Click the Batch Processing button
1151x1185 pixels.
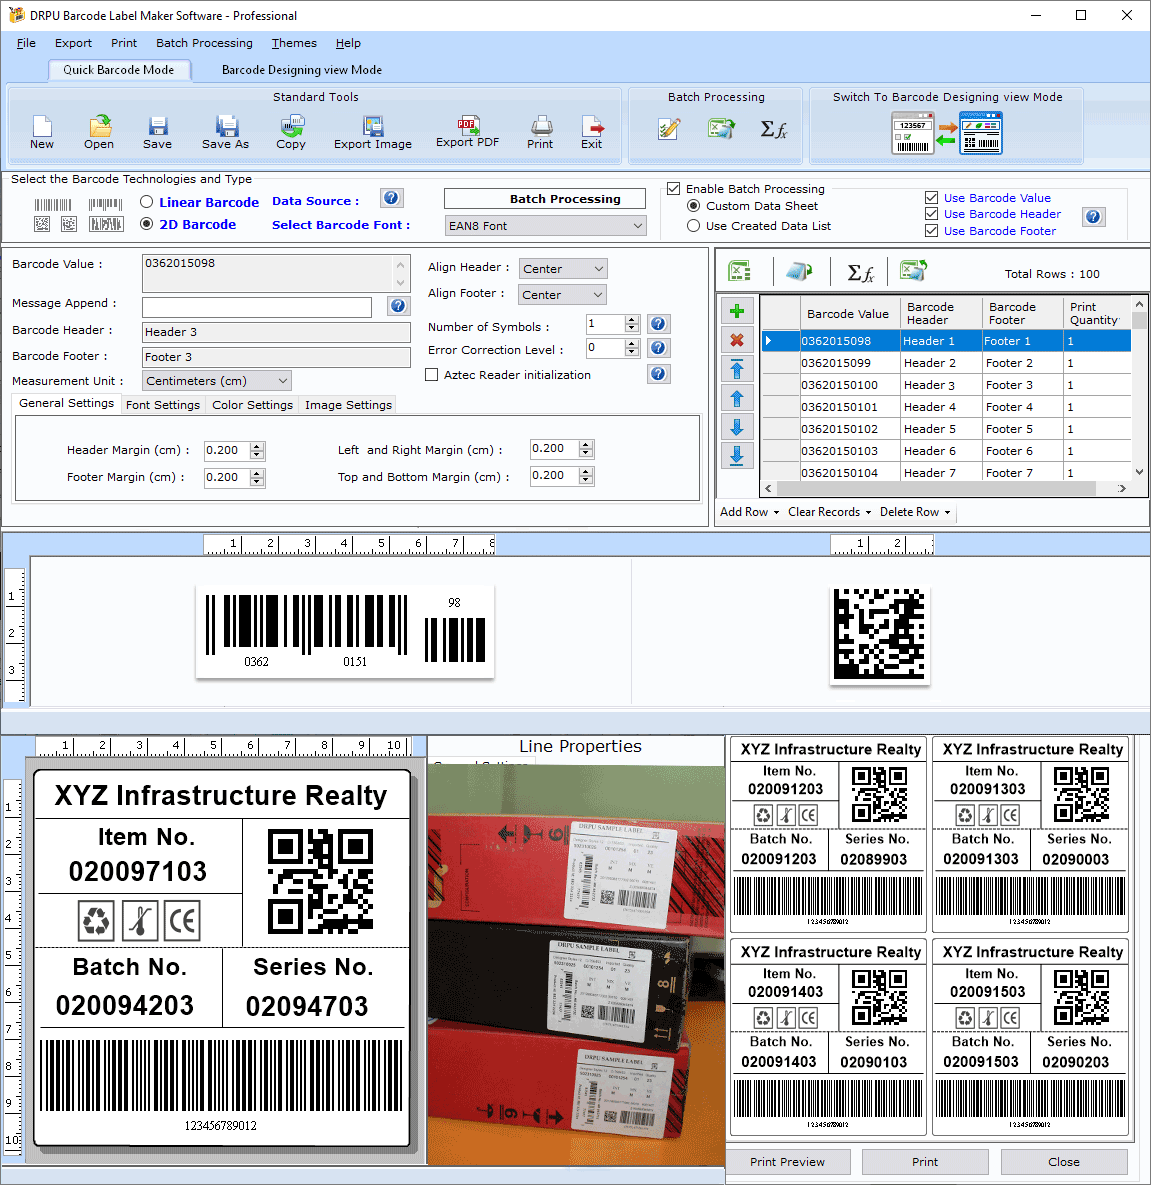545,198
